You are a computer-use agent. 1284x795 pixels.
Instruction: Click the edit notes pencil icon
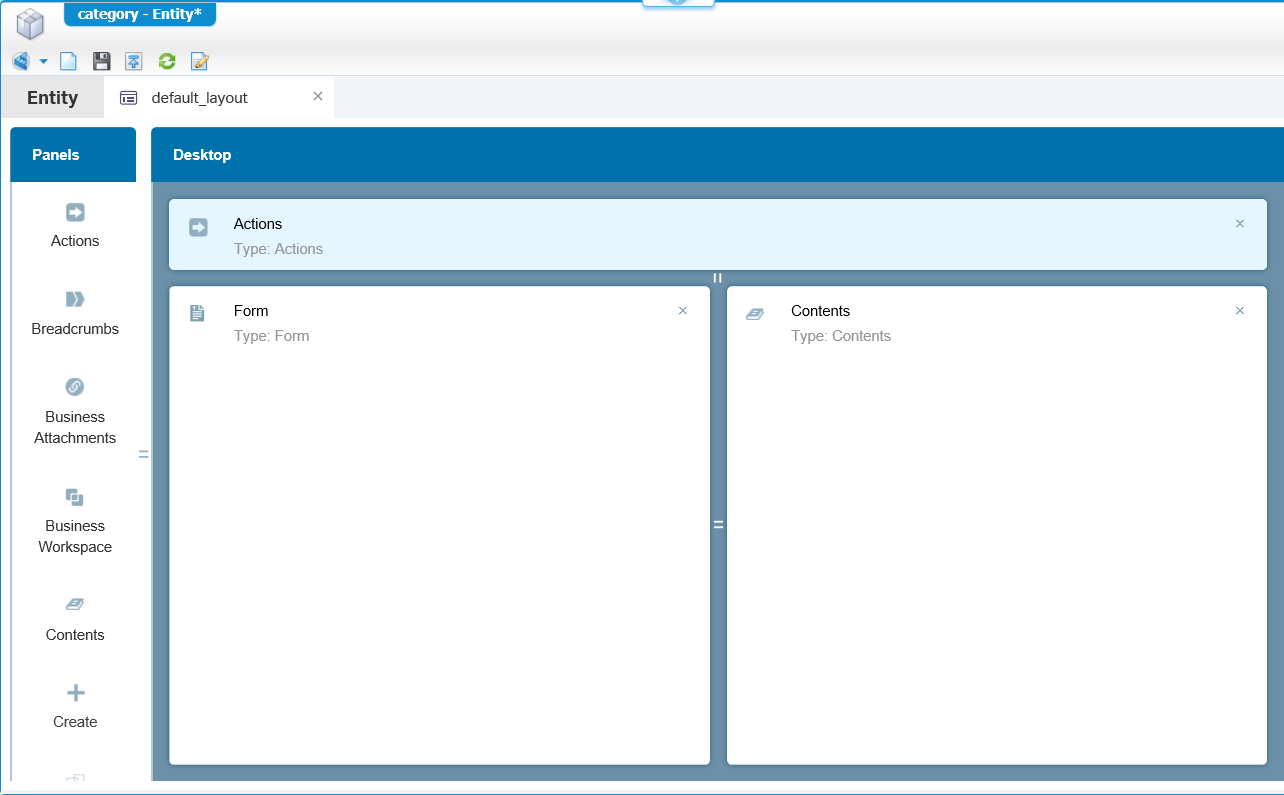coord(200,62)
